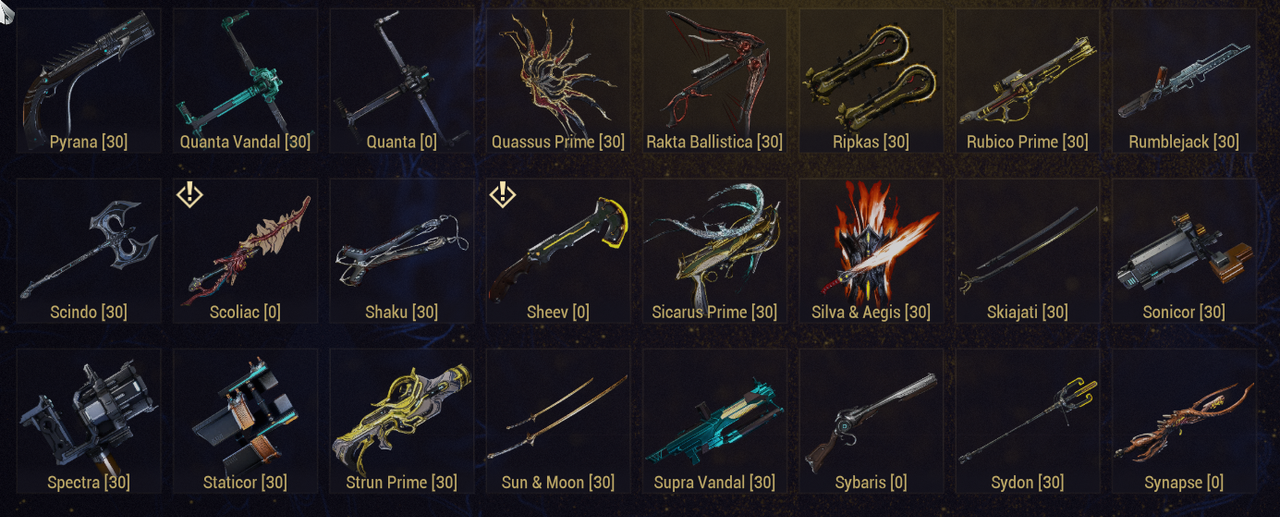
Task: Select the Silva & Aegis item
Action: [x=871, y=251]
